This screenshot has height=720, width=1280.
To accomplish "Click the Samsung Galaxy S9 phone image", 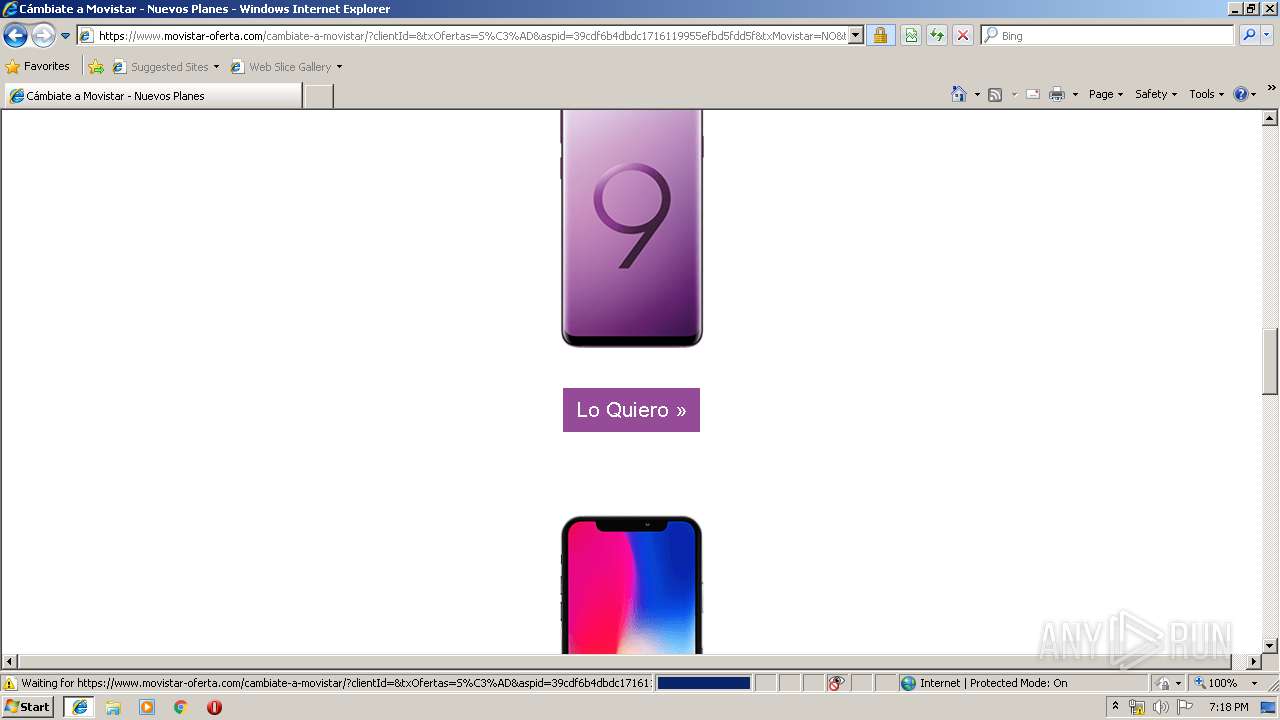I will (632, 229).
